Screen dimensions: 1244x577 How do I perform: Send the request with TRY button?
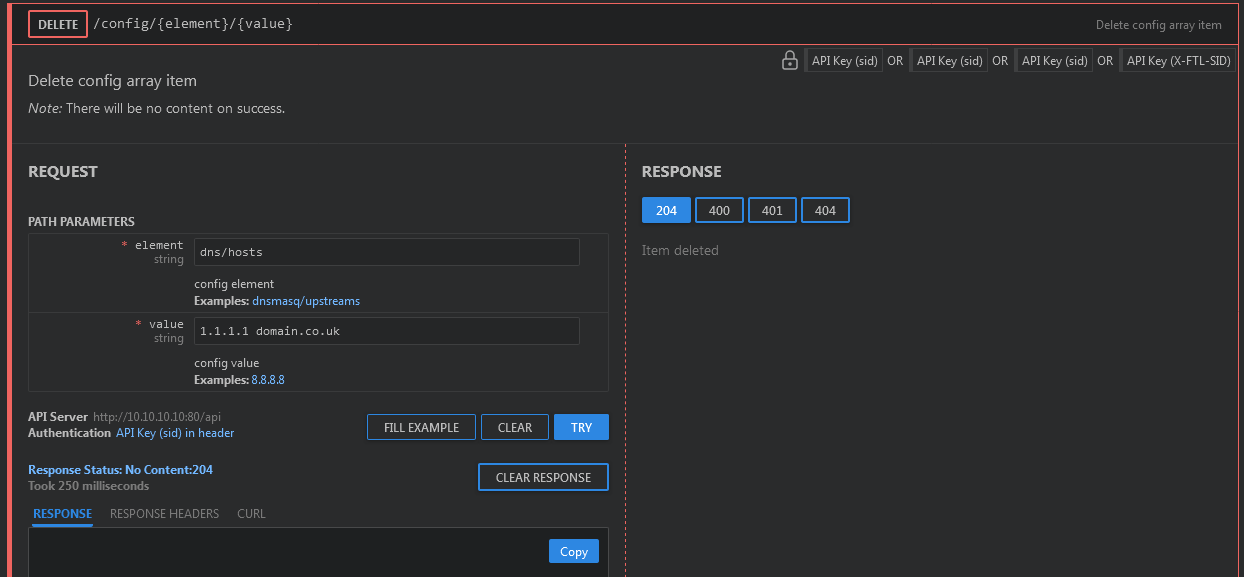tap(581, 427)
